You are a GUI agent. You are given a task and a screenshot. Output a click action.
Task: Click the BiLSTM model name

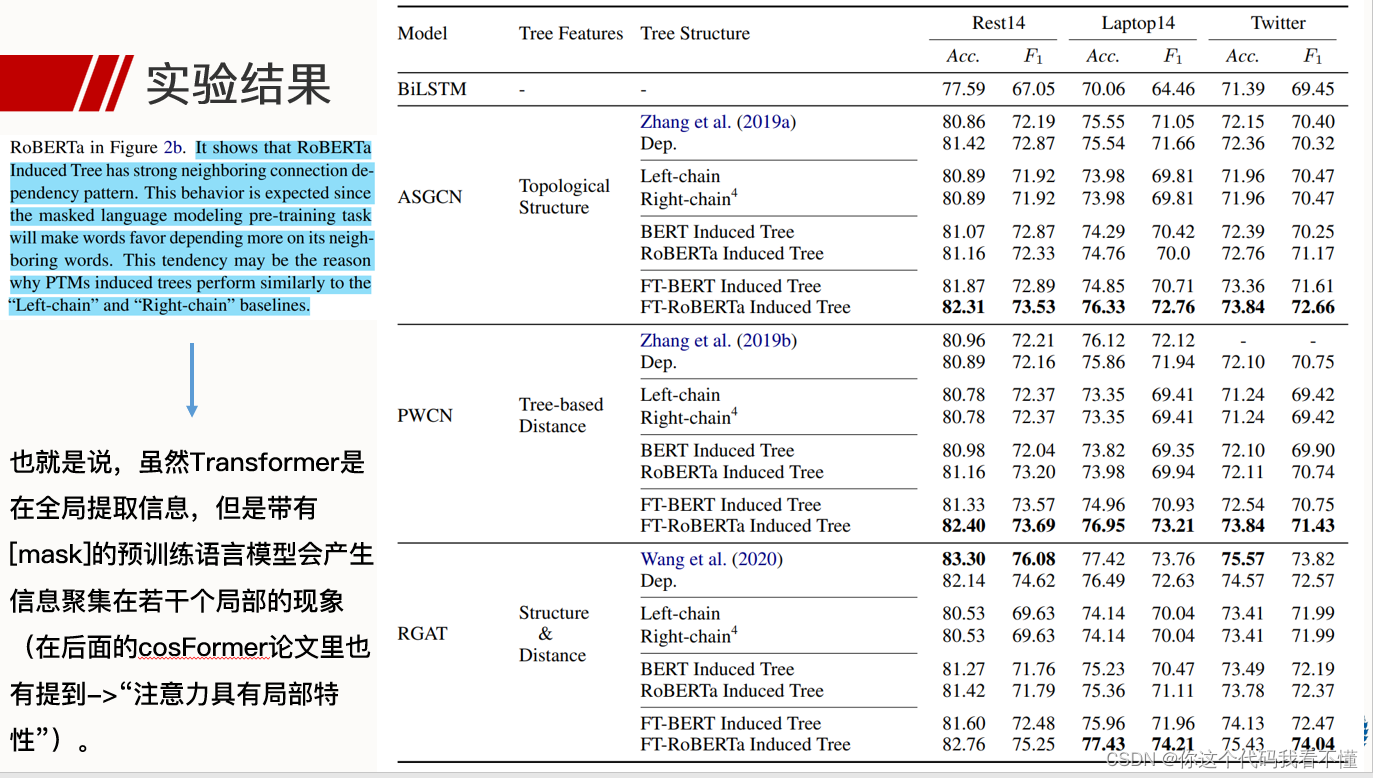pos(432,89)
